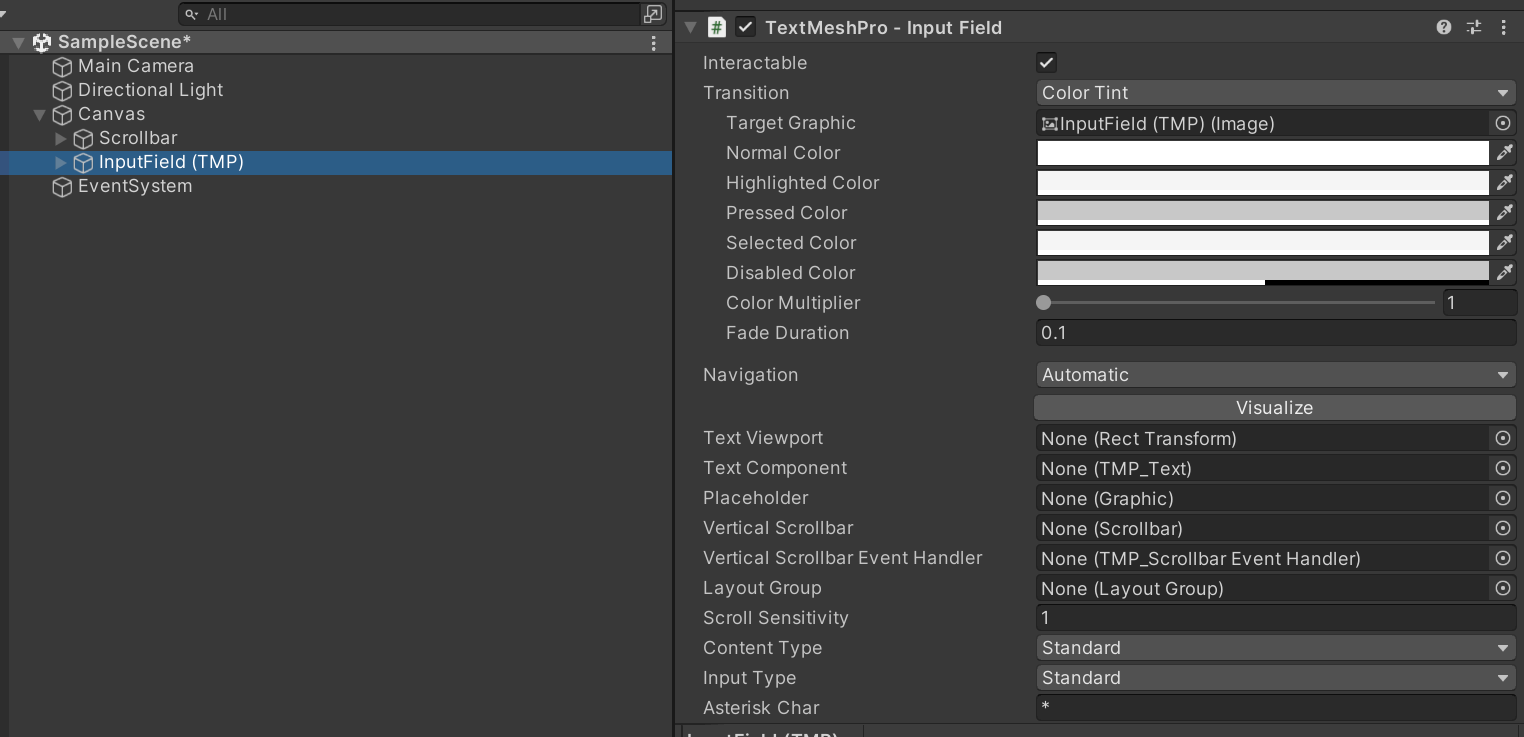Screen dimensions: 1524x737
Task: Open the object picker beside Placeholder
Action: coord(1503,498)
